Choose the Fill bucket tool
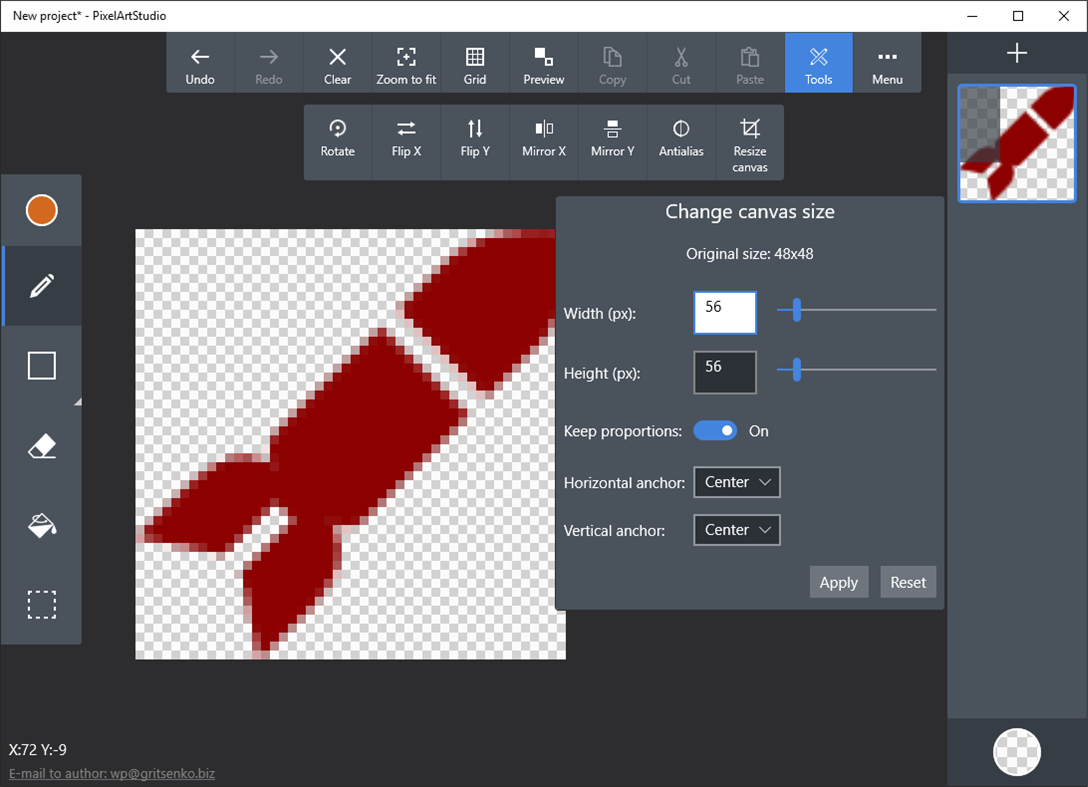1088x787 pixels. click(41, 525)
